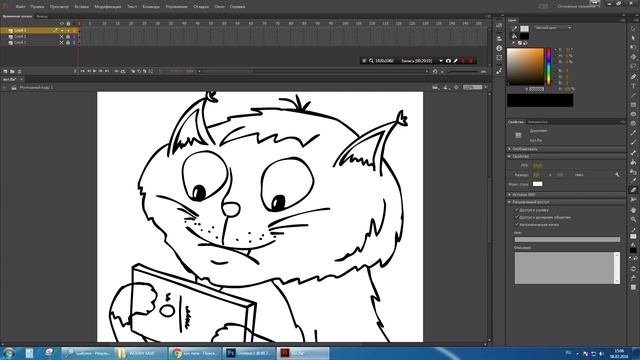The width and height of the screenshot is (640, 360).
Task: Delete the selected layer with trash icon
Action: pyautogui.click(x=19, y=71)
